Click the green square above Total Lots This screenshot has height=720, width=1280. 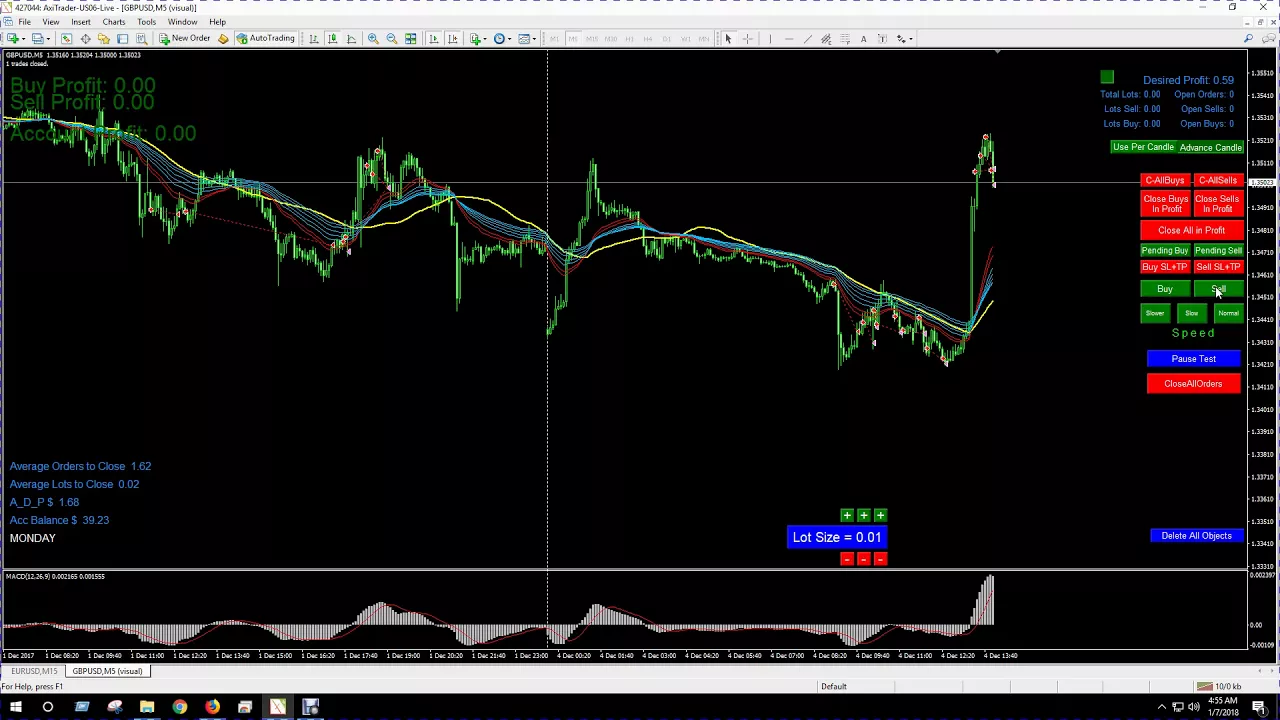[1107, 78]
